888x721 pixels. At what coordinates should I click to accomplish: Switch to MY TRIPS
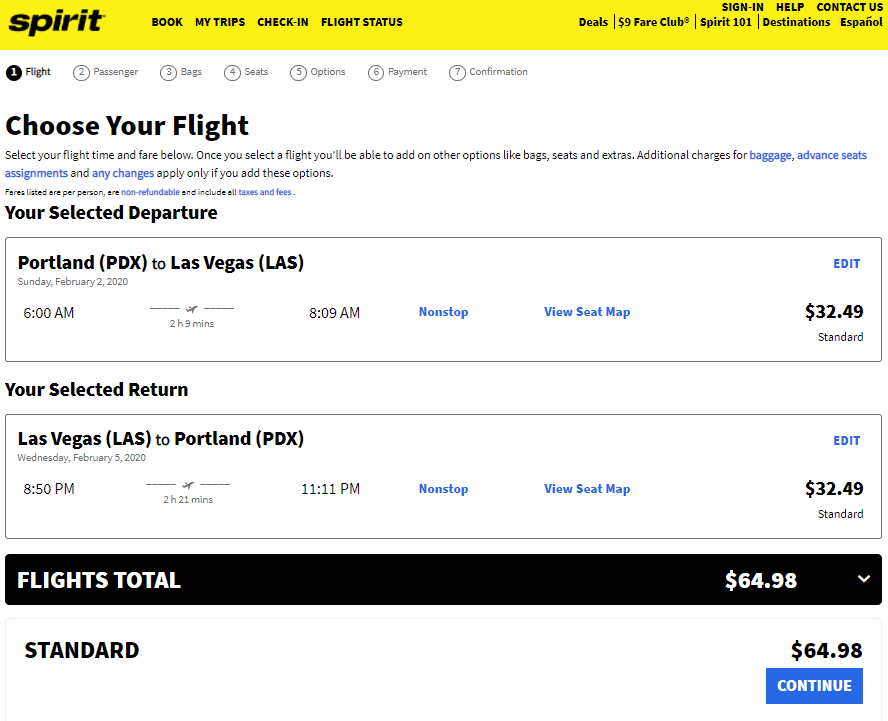(x=220, y=21)
